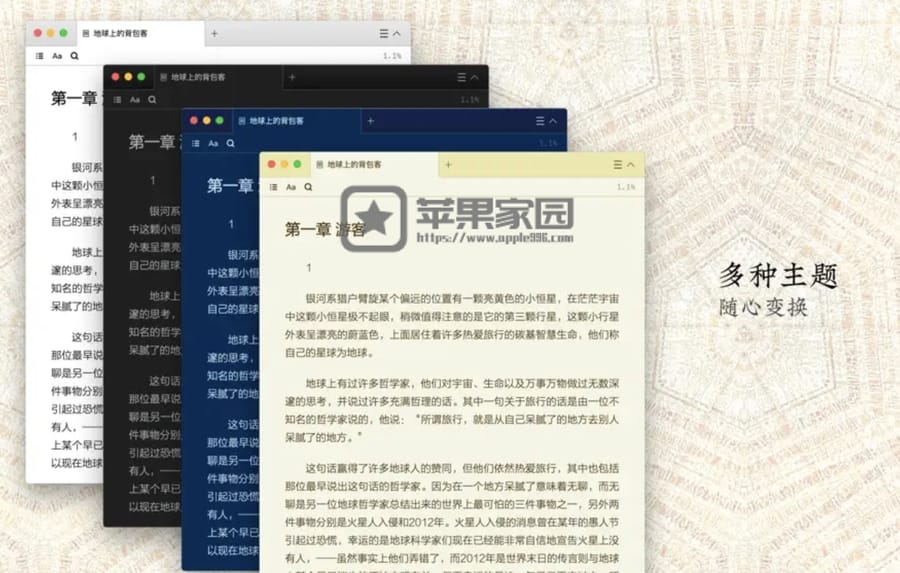Image resolution: width=900 pixels, height=573 pixels.
Task: Open font settings (Aa) in yellow-theme window
Action: pos(291,187)
